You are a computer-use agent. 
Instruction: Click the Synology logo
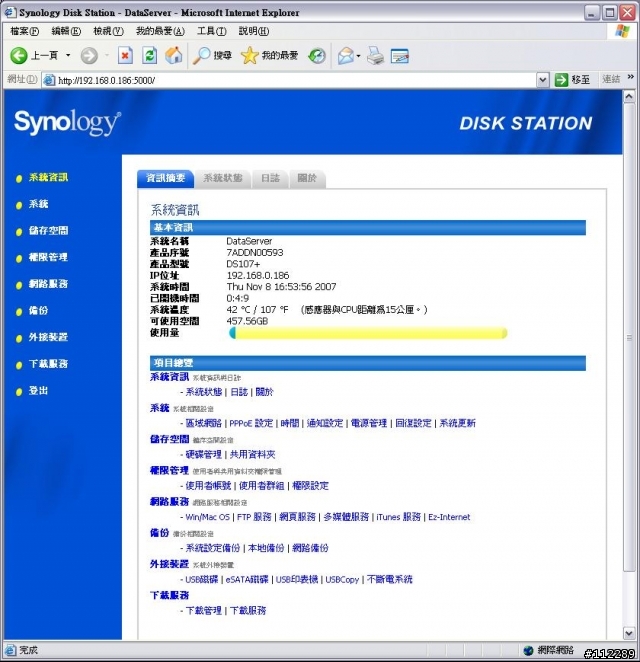pos(68,122)
